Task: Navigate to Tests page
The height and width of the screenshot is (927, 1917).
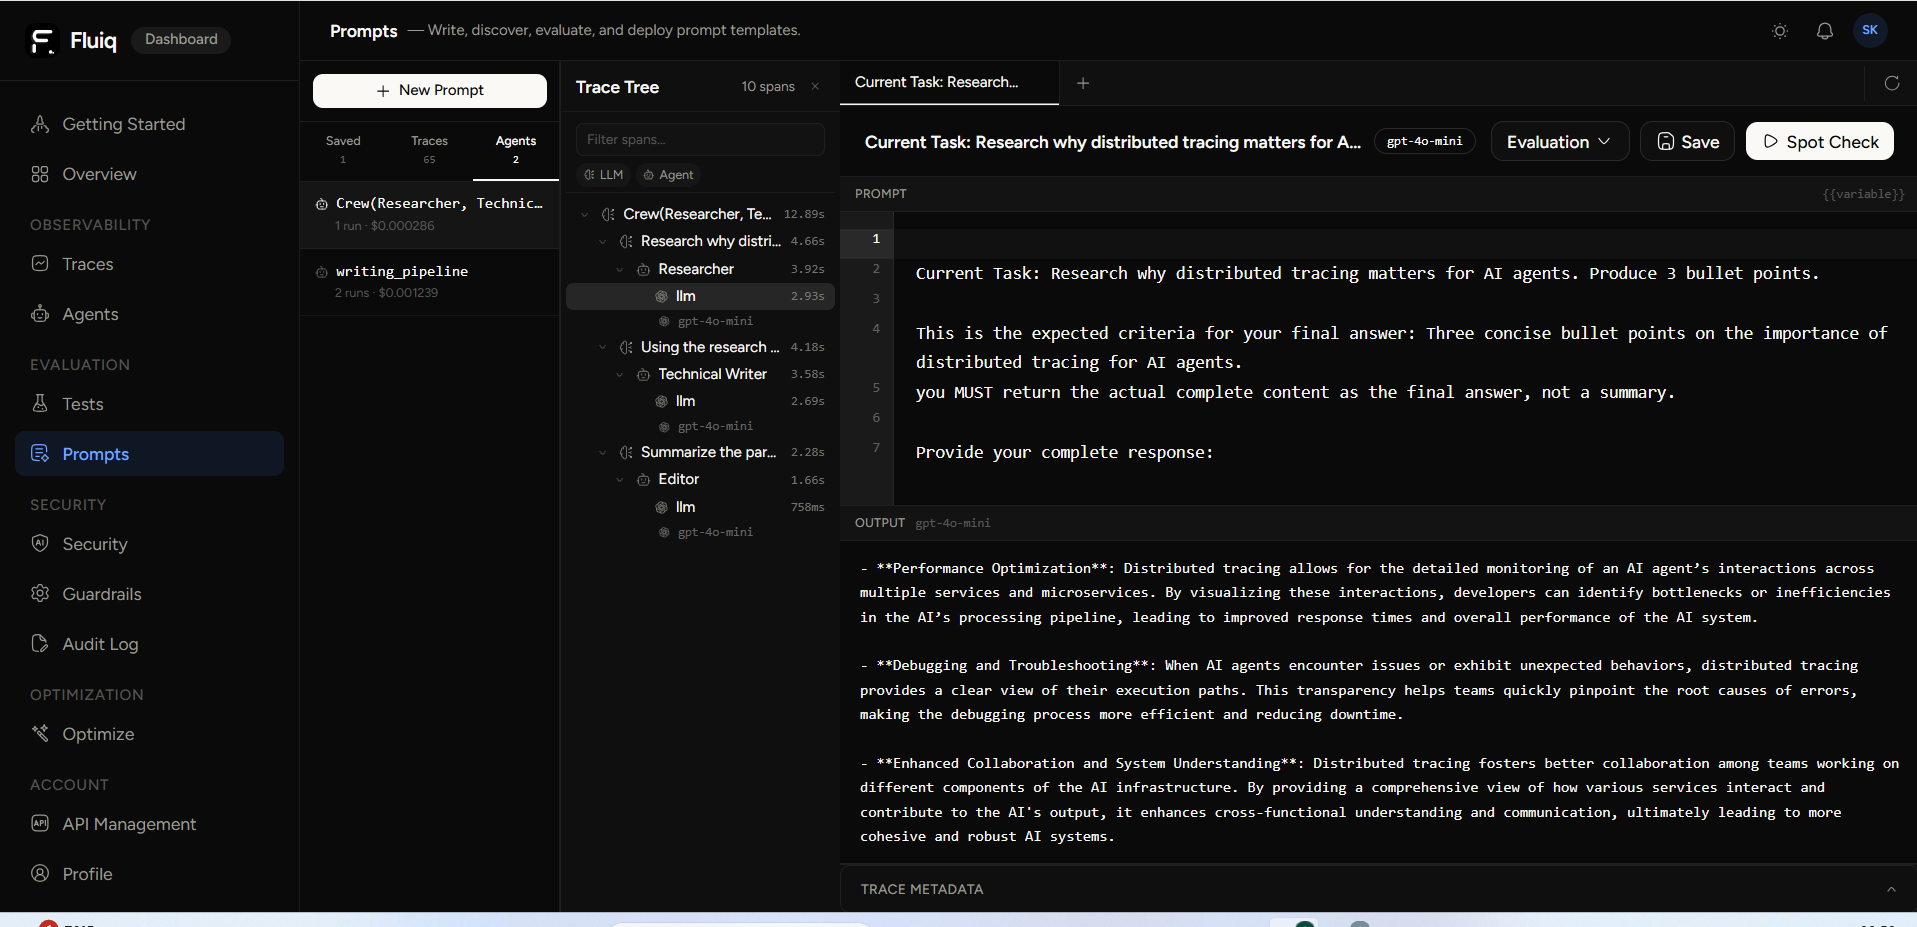Action: (150, 404)
